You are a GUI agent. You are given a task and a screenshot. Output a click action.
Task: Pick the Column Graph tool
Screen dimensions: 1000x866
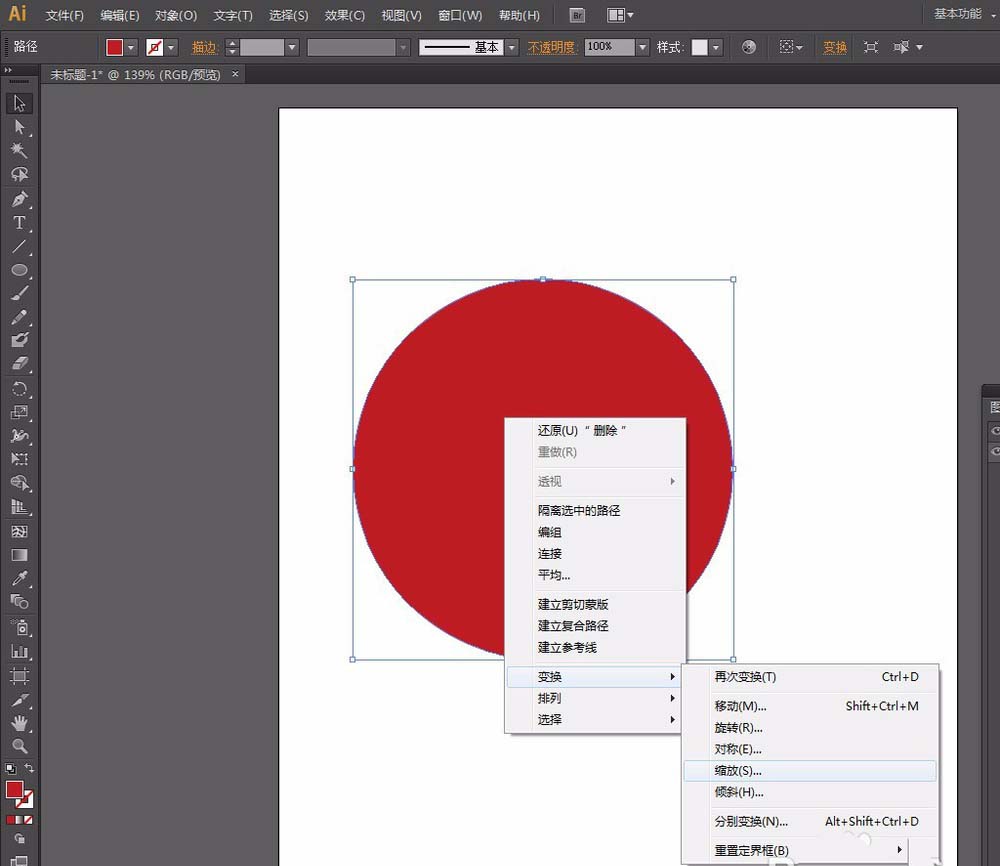point(19,651)
